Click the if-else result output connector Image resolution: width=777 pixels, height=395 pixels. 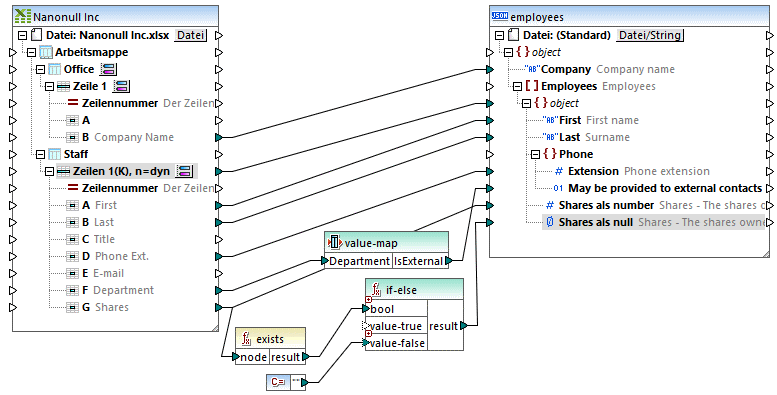[x=463, y=326]
